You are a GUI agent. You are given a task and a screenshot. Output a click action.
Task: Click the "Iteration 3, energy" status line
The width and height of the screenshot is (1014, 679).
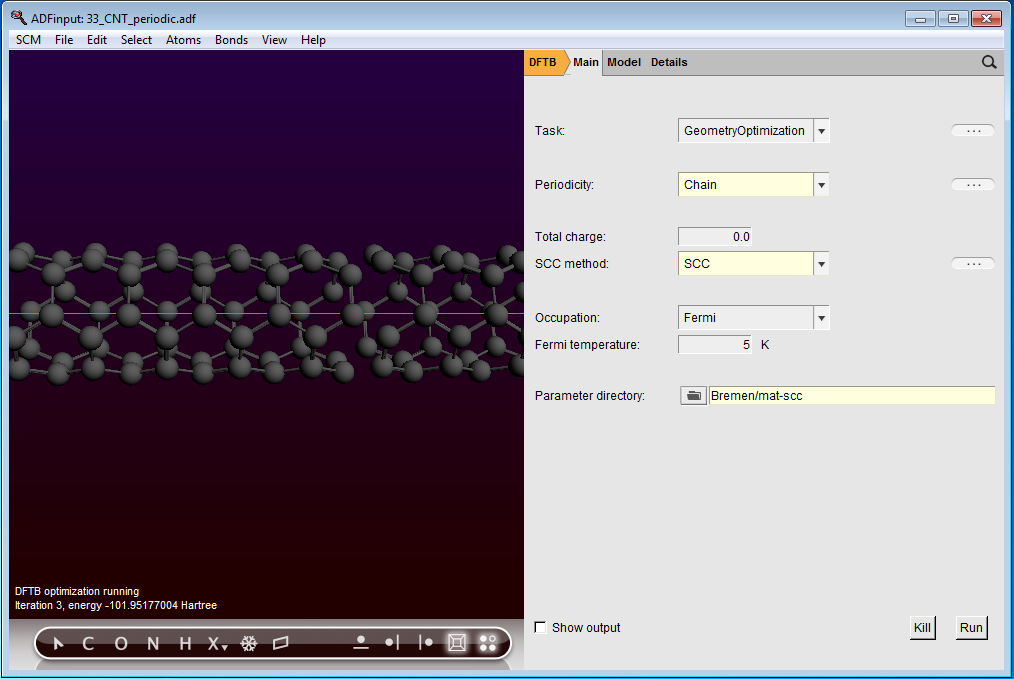coord(116,605)
